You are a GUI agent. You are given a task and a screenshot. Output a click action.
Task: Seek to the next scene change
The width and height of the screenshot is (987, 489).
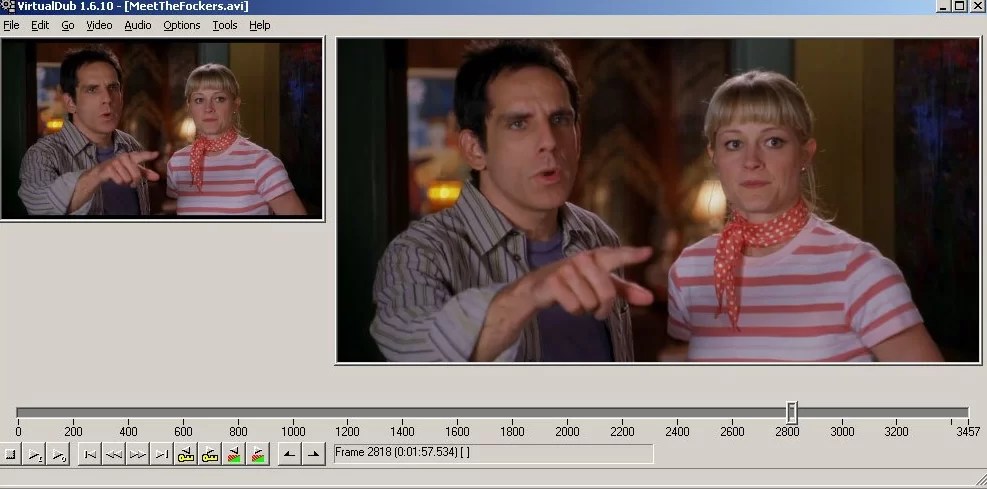tap(257, 454)
